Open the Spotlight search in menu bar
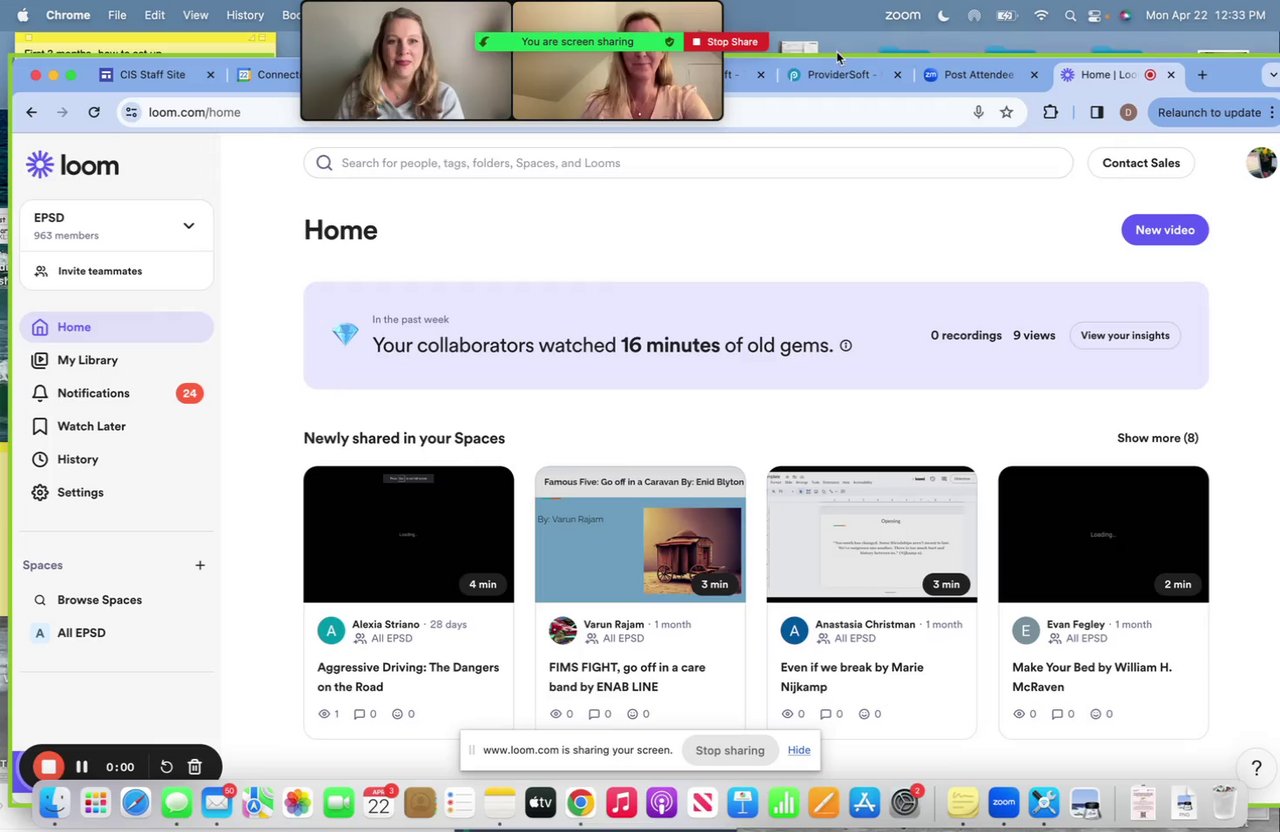This screenshot has width=1280, height=832. tap(1070, 15)
